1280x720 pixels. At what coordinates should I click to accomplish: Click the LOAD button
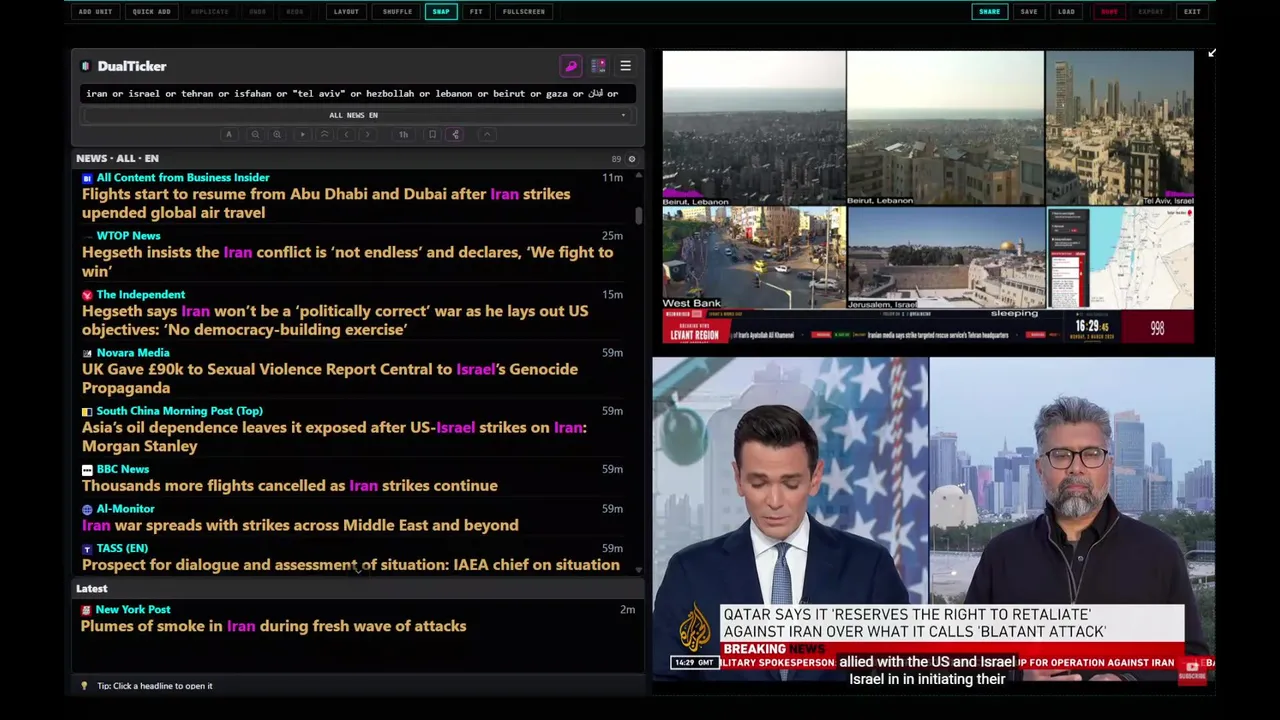pos(1066,12)
